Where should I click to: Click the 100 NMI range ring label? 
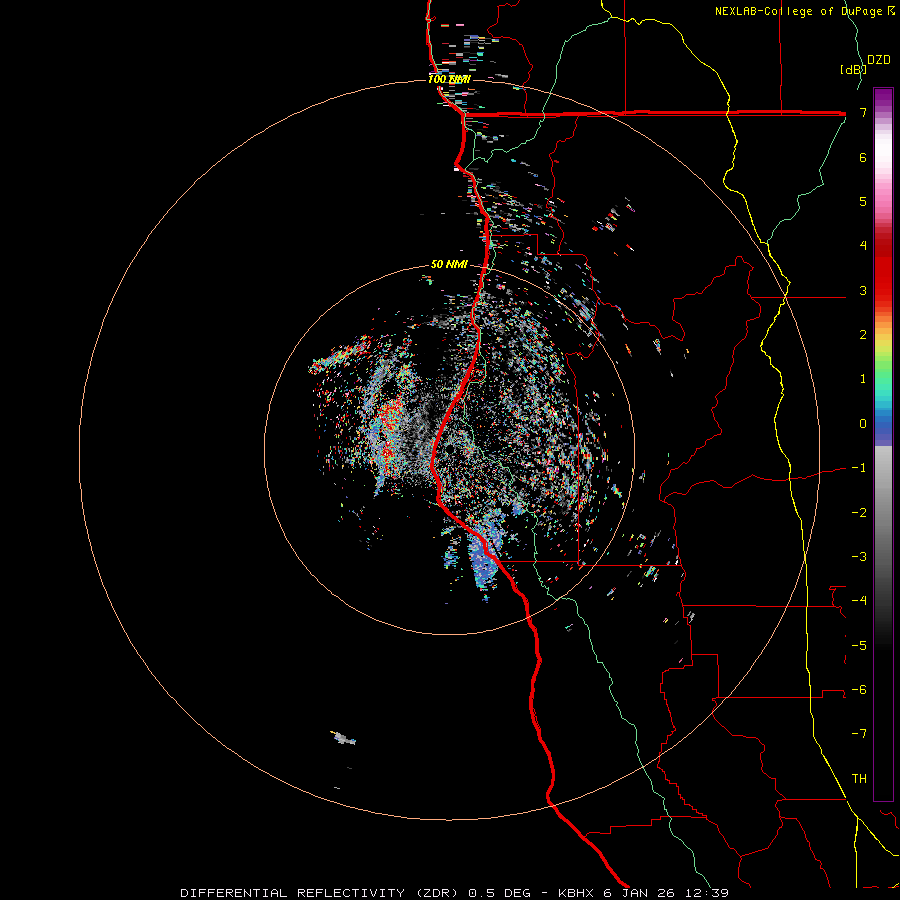[x=449, y=79]
